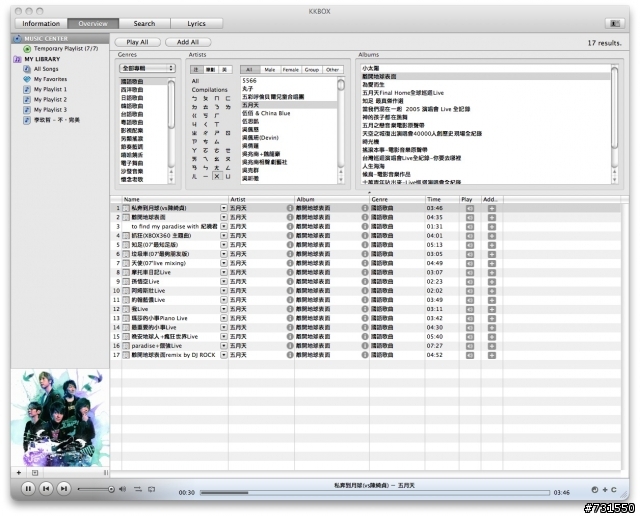Image resolution: width=640 pixels, height=516 pixels.
Task: Click album info icon in row 13
Action: pos(365,318)
